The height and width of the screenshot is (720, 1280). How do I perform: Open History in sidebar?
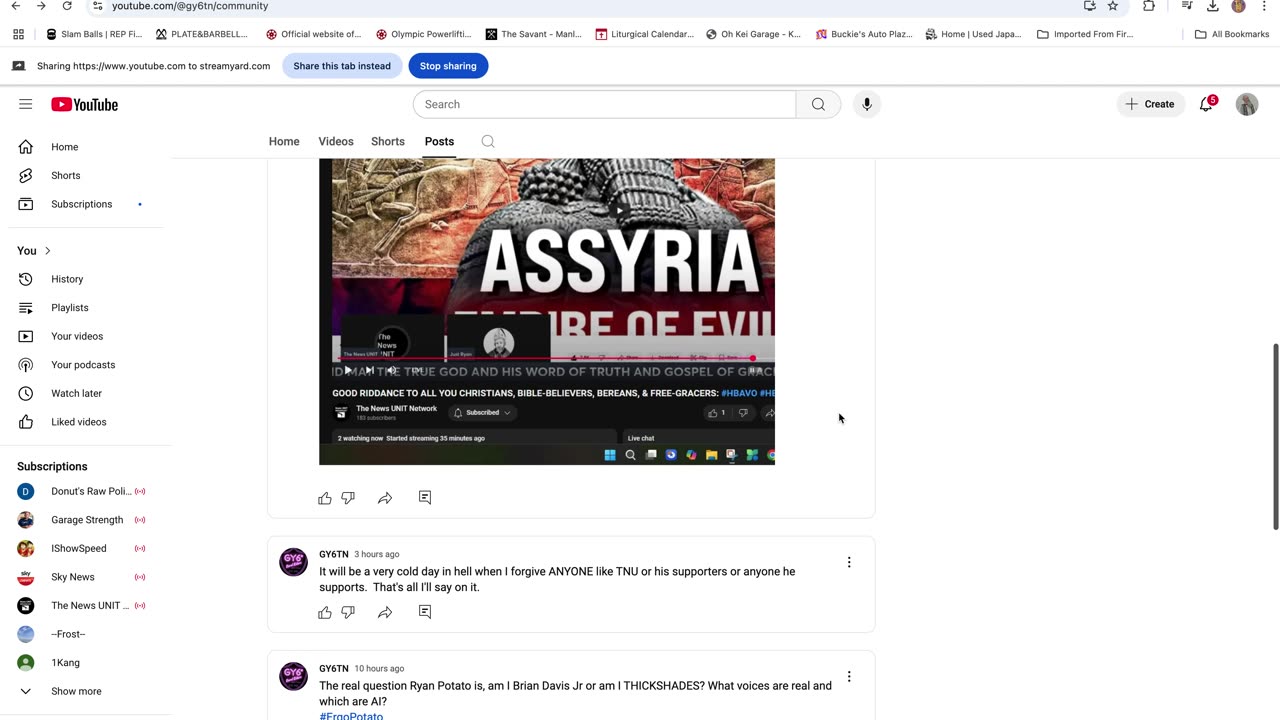86,279
